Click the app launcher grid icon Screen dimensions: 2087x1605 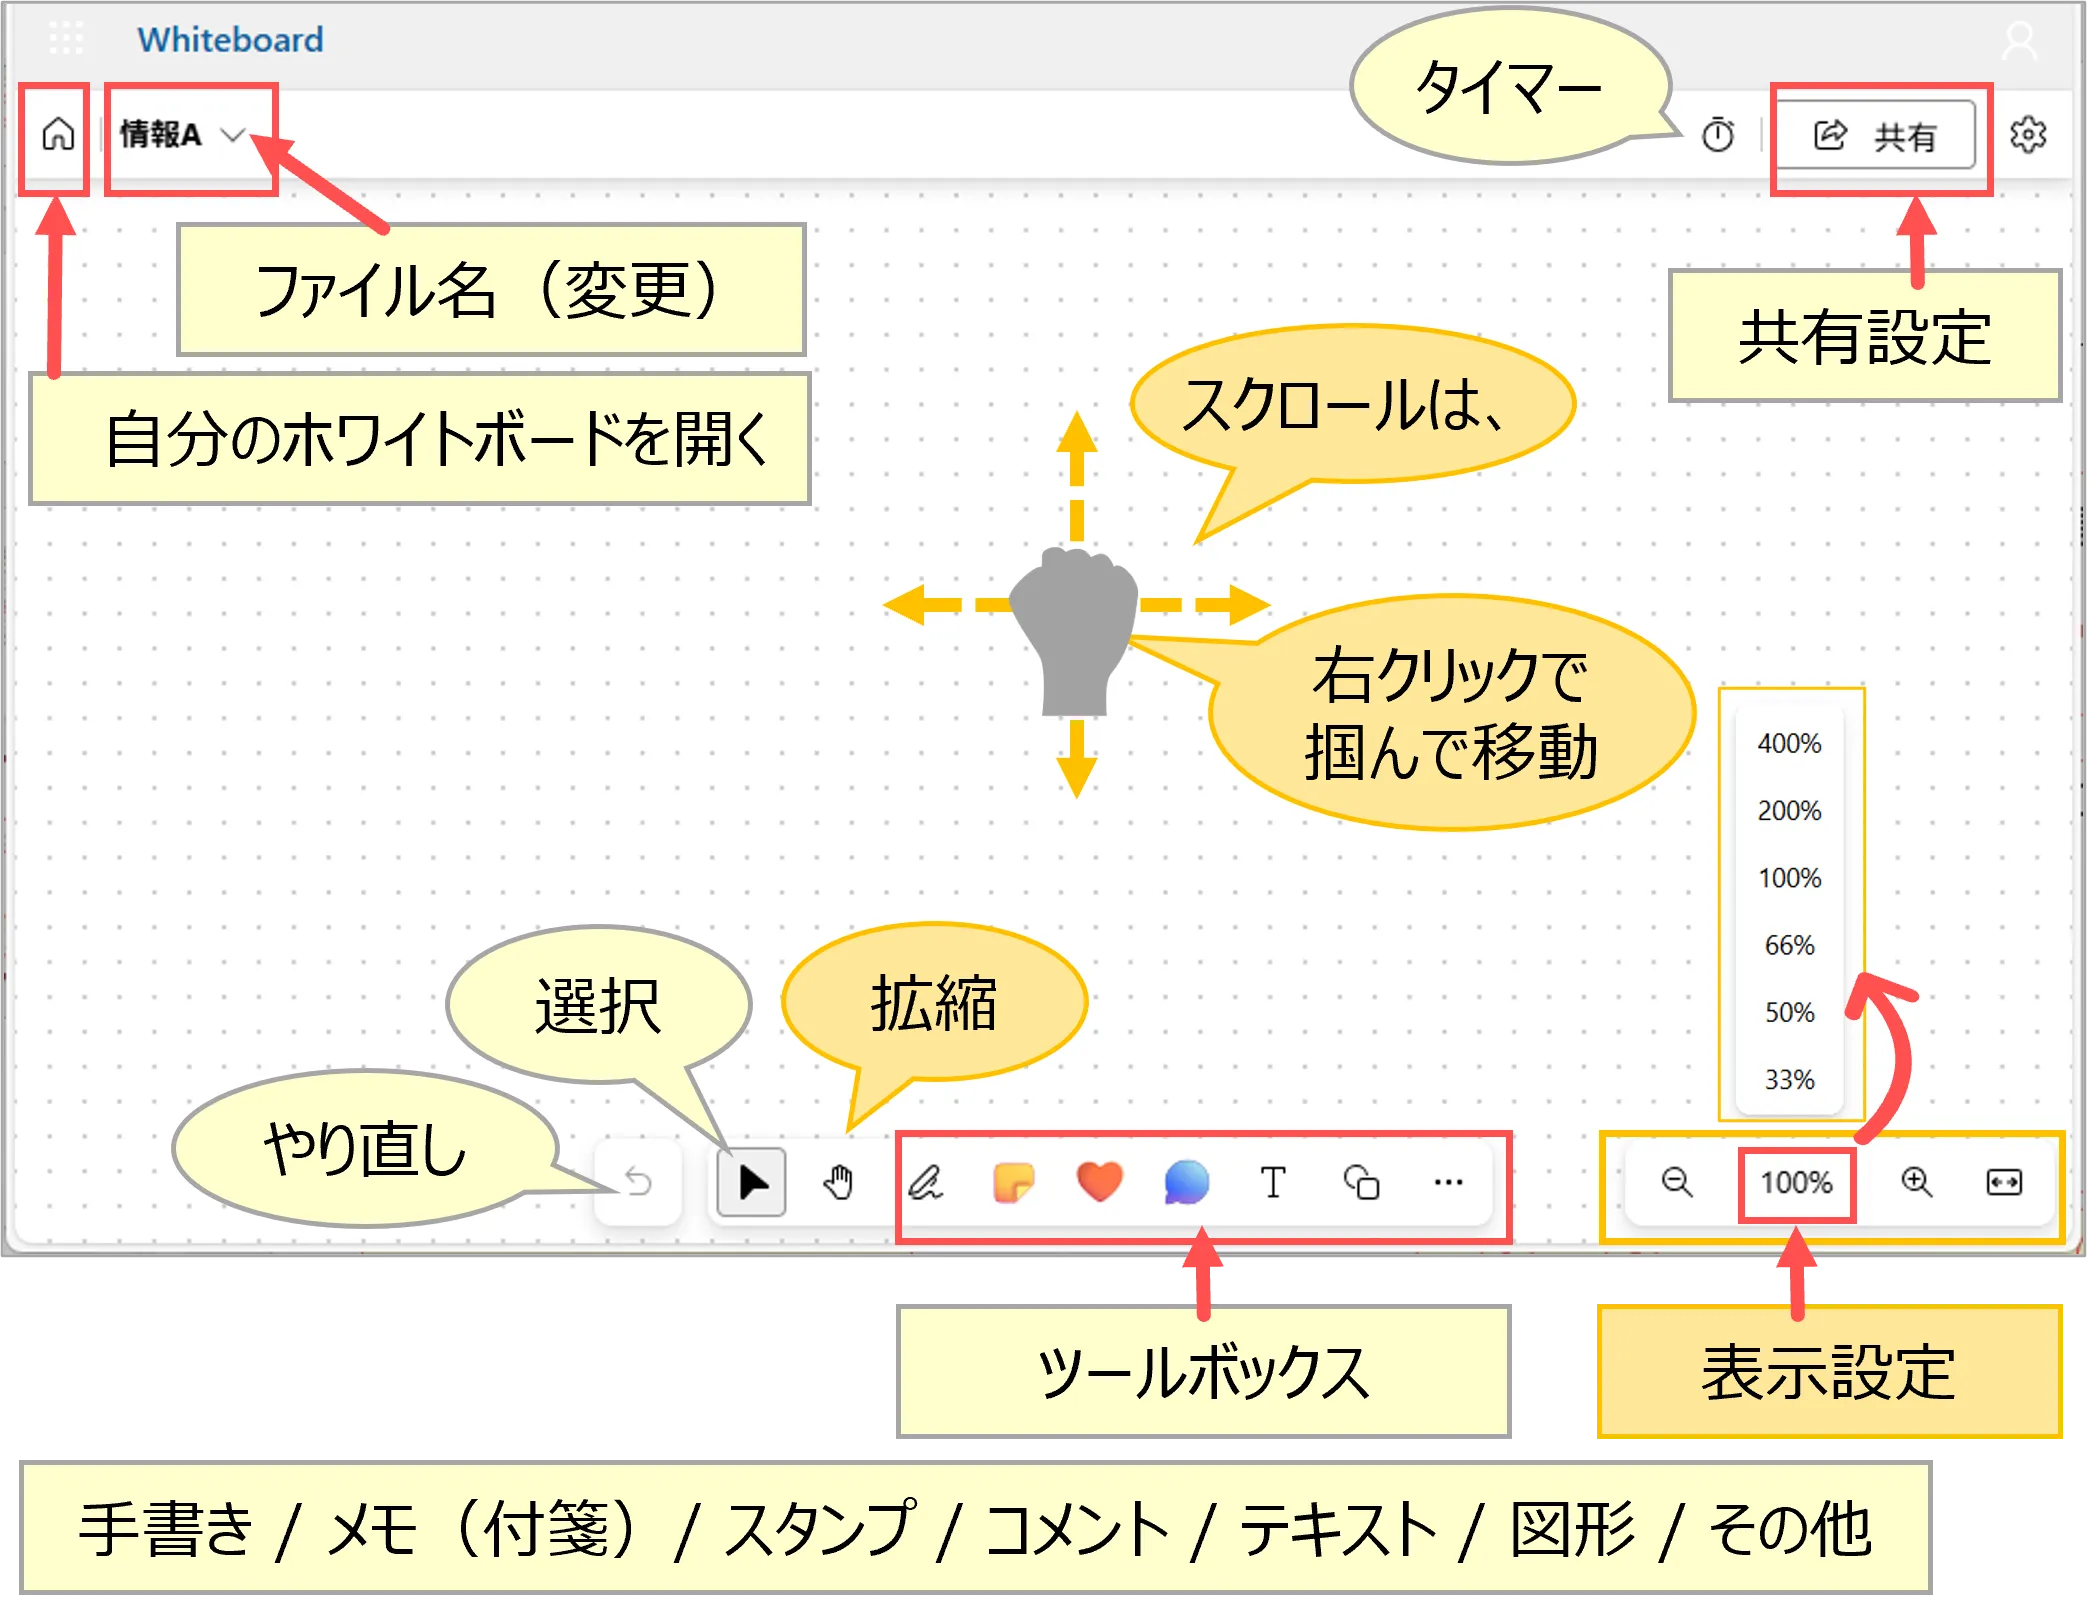tap(66, 38)
